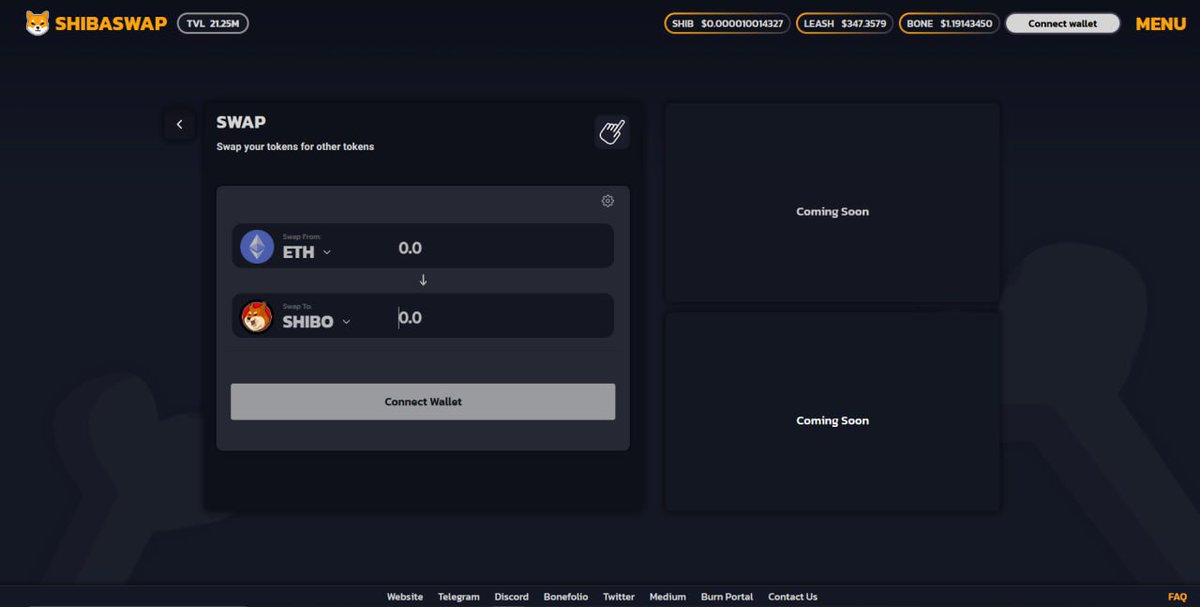Click the upper Coming Soon panel
The width and height of the screenshot is (1200, 607).
coord(832,203)
